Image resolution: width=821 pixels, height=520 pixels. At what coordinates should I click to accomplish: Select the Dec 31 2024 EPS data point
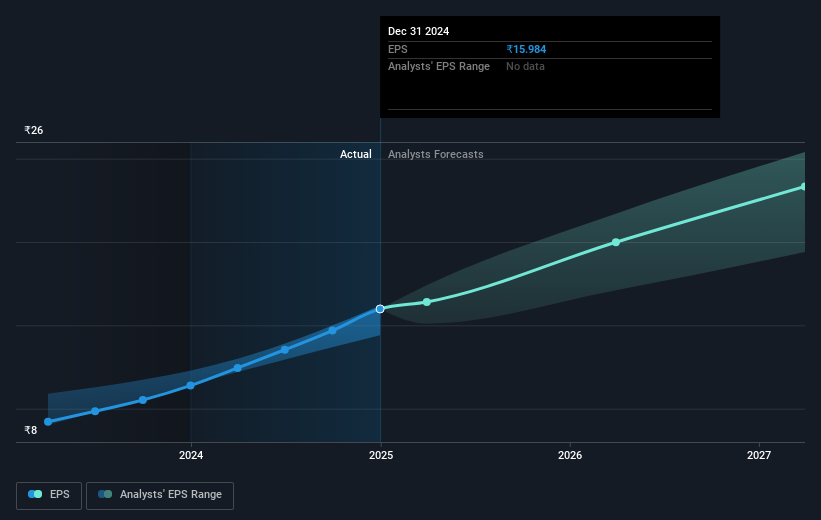click(380, 309)
